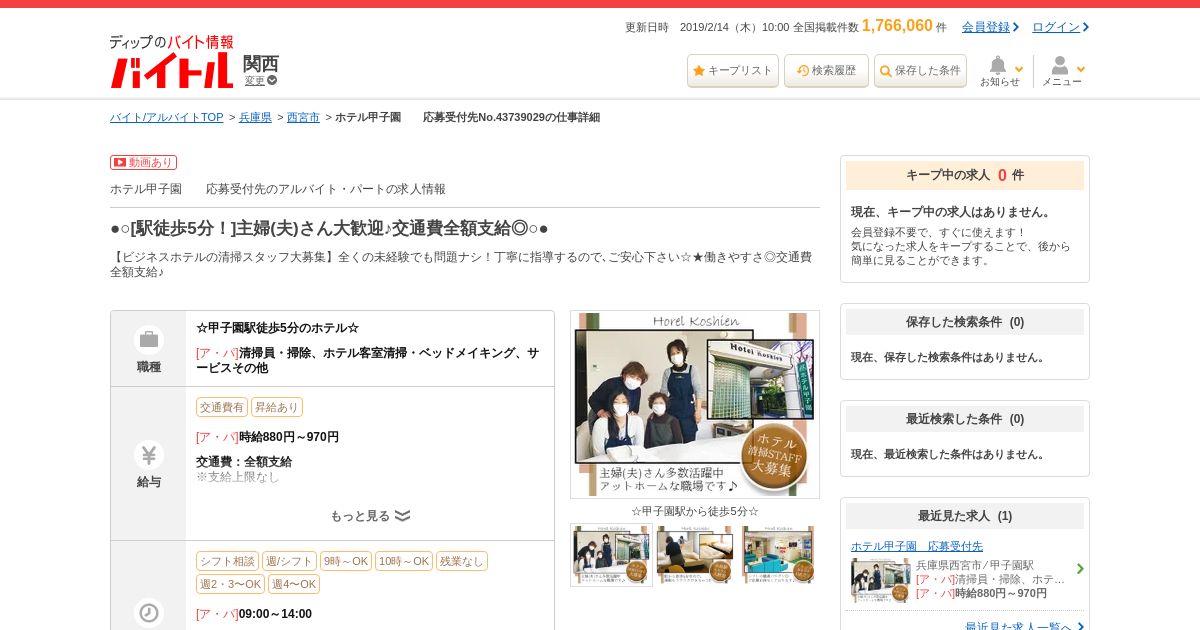Open the キープリスト button
The width and height of the screenshot is (1200, 630).
[x=733, y=71]
